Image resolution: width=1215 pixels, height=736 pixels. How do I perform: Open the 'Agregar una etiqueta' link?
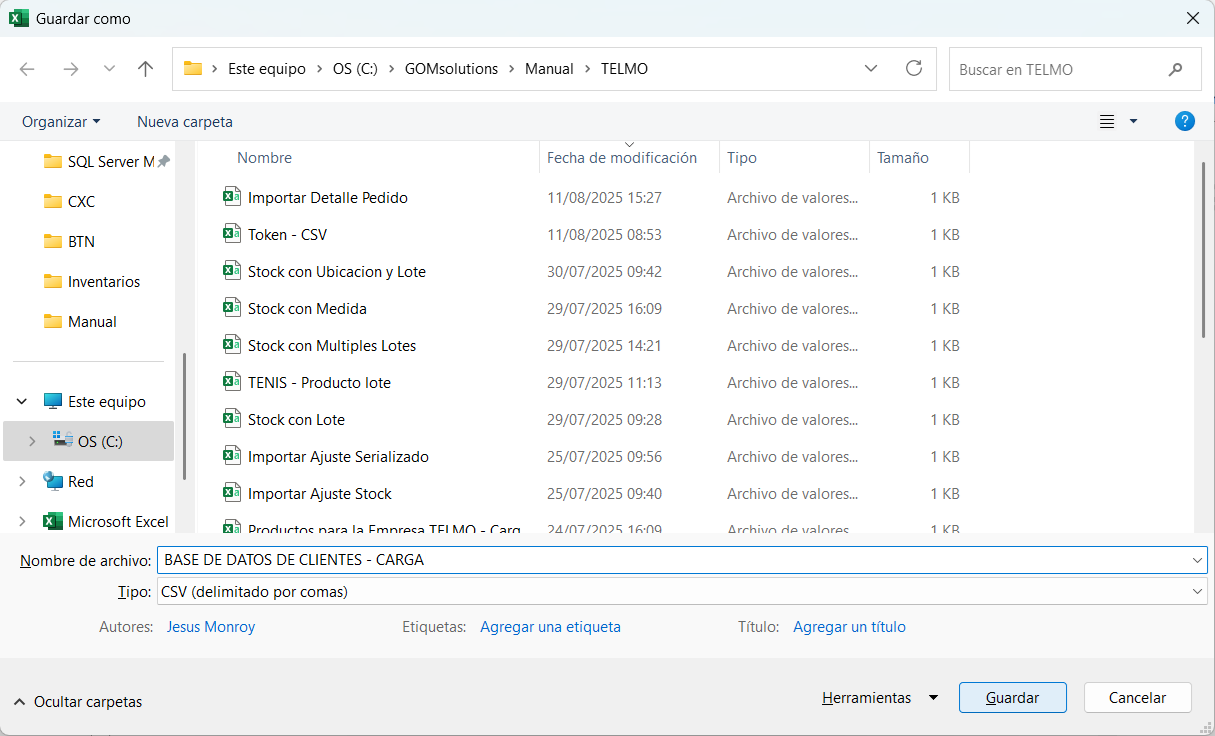tap(550, 626)
